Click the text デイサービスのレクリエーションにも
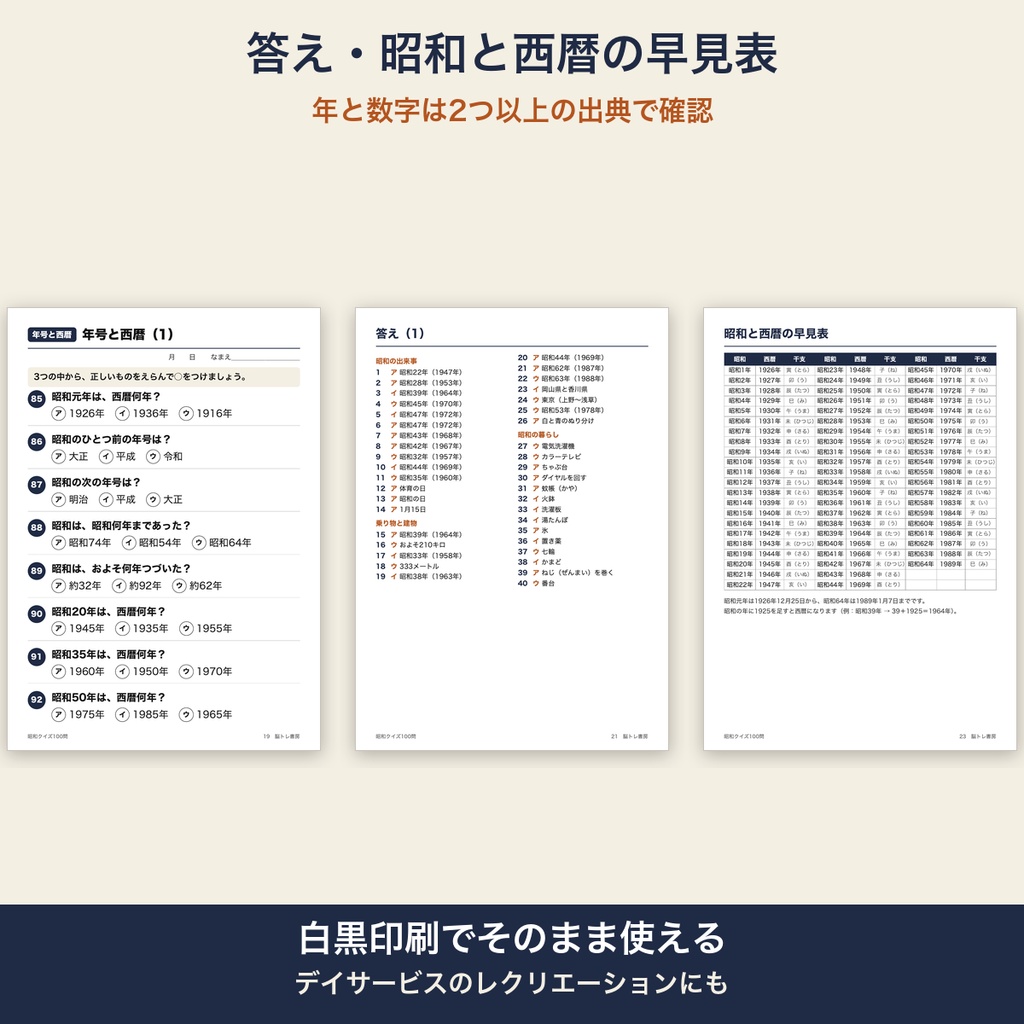Viewport: 1024px width, 1024px height. click(x=512, y=983)
